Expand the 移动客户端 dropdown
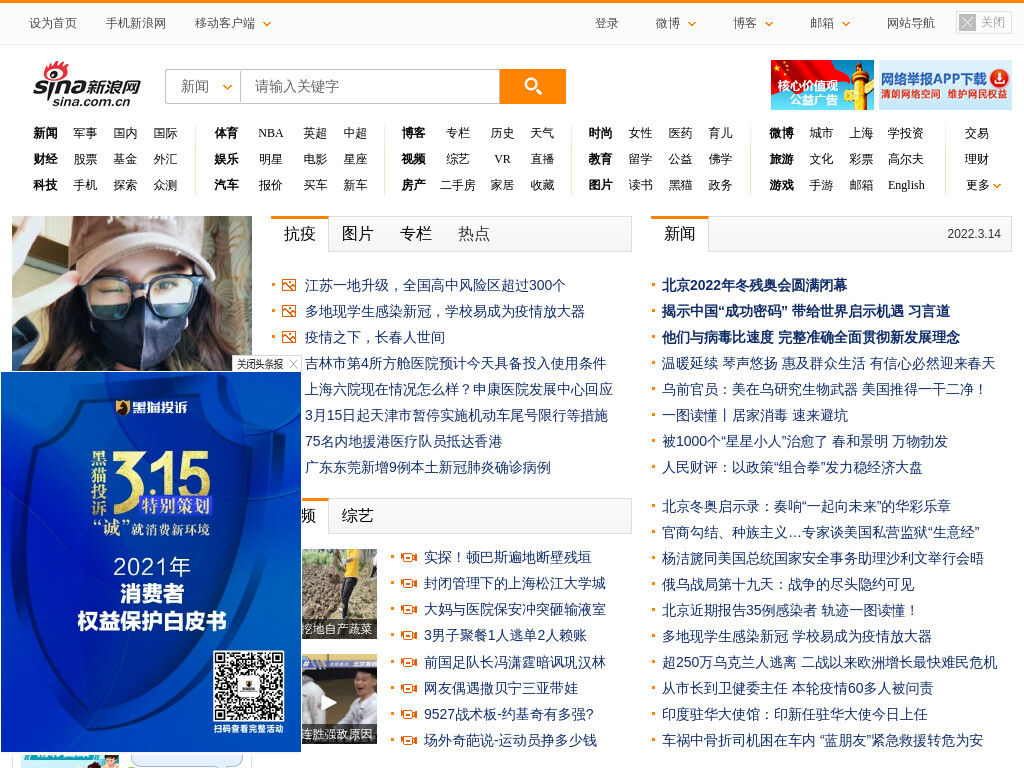This screenshot has width=1024, height=768. (232, 24)
